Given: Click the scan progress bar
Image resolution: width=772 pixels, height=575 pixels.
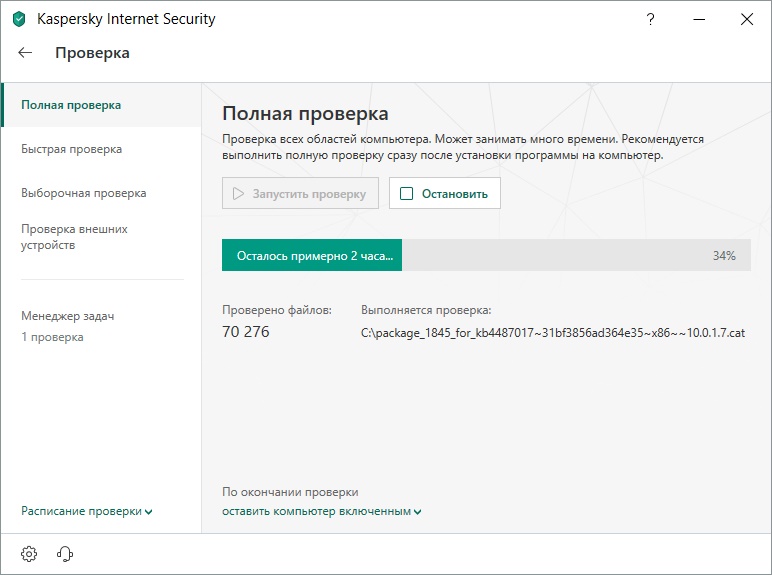Looking at the screenshot, I should (486, 255).
